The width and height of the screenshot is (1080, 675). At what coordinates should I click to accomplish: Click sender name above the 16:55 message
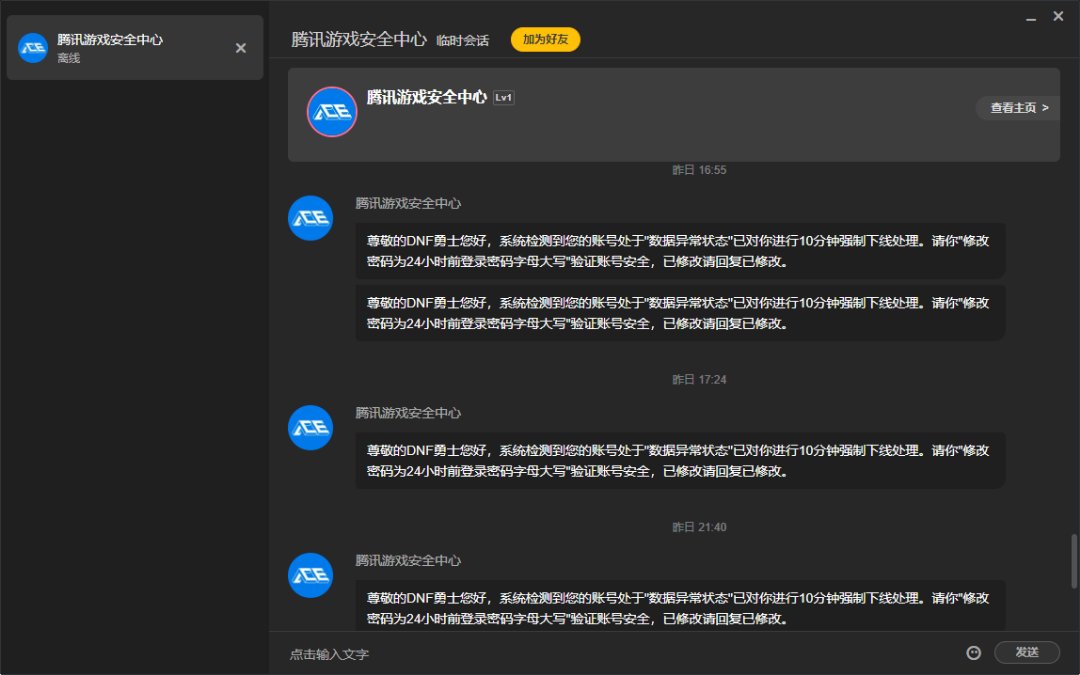[408, 204]
